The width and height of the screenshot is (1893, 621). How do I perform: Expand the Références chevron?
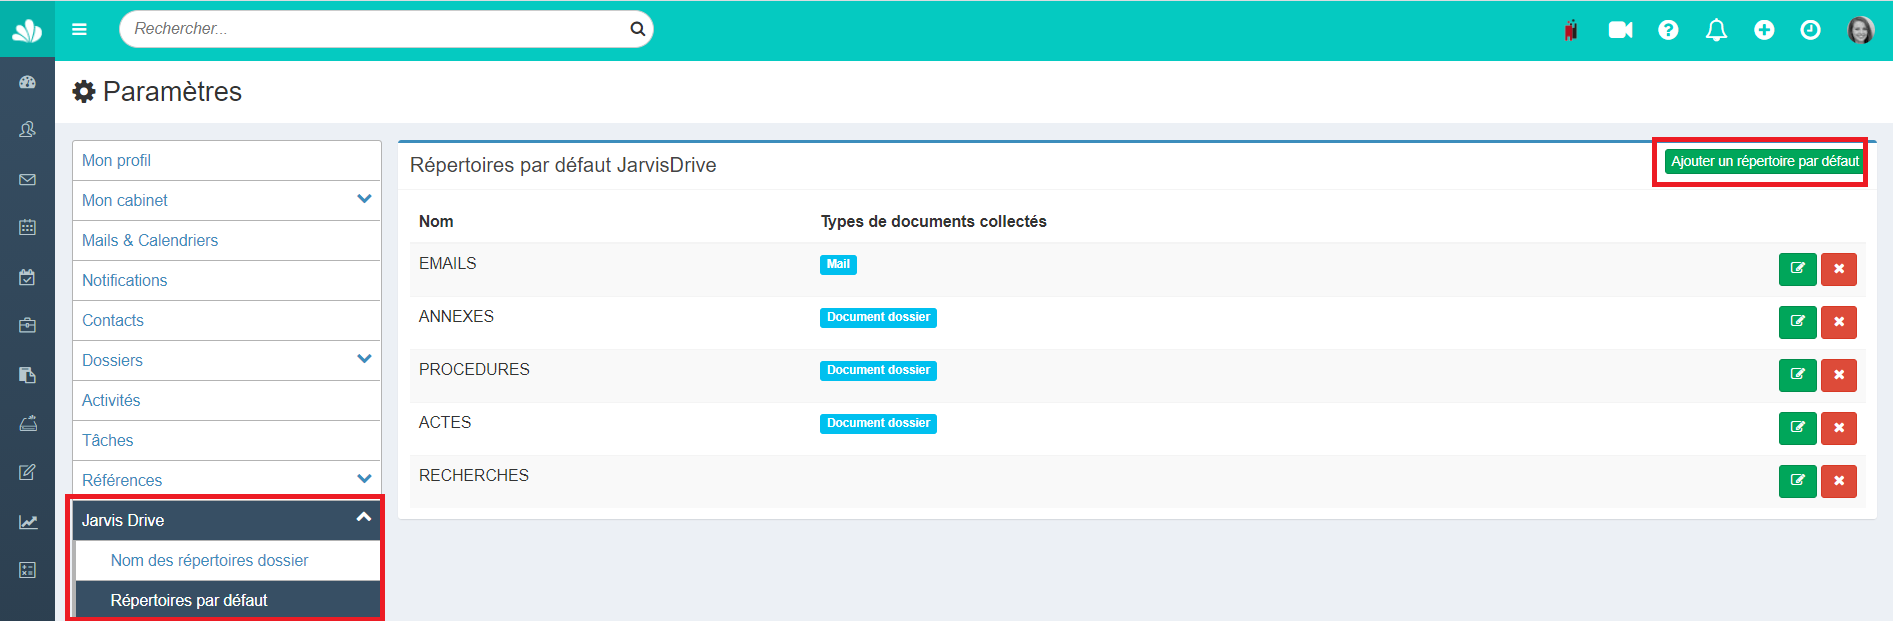pyautogui.click(x=364, y=479)
